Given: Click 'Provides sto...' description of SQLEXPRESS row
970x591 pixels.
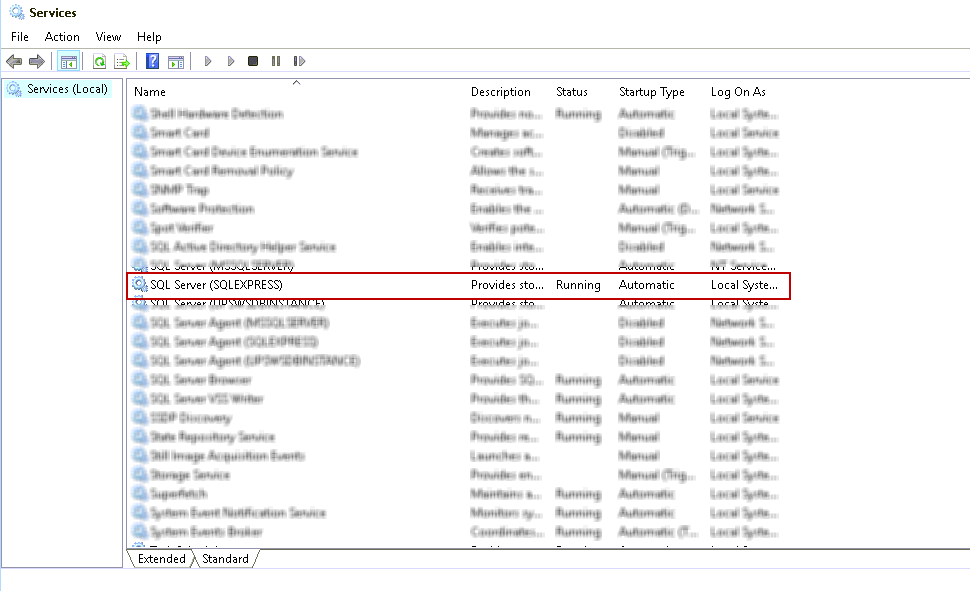Looking at the screenshot, I should [507, 285].
